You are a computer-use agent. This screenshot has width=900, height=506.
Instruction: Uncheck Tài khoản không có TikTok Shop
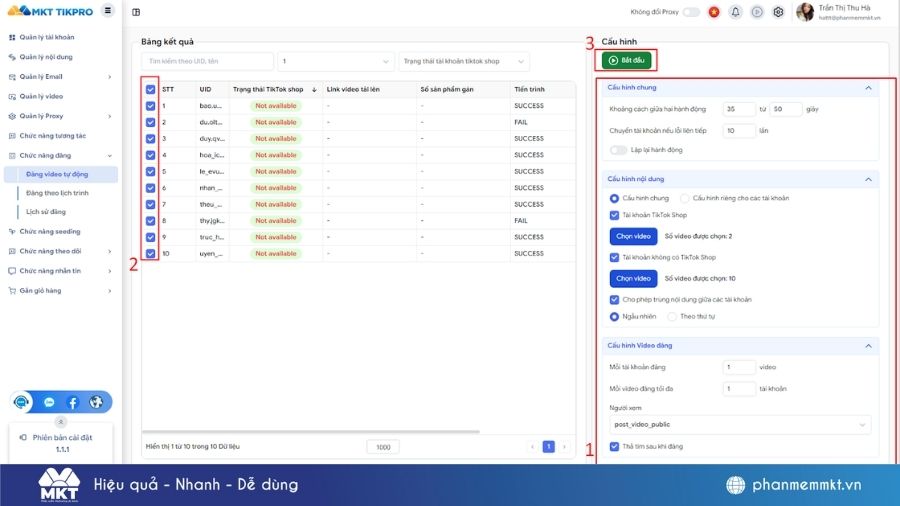614,258
